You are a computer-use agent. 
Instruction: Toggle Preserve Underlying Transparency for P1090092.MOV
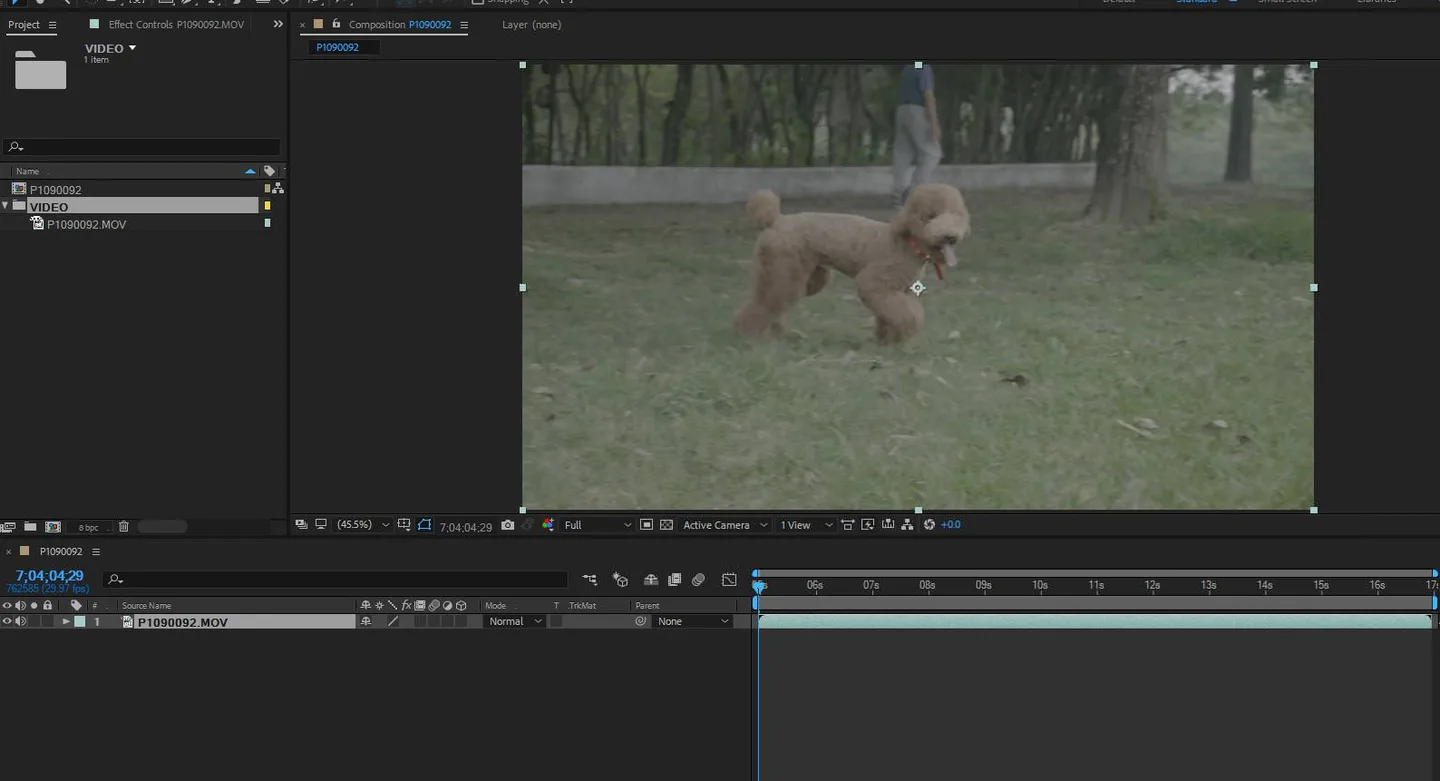556,622
